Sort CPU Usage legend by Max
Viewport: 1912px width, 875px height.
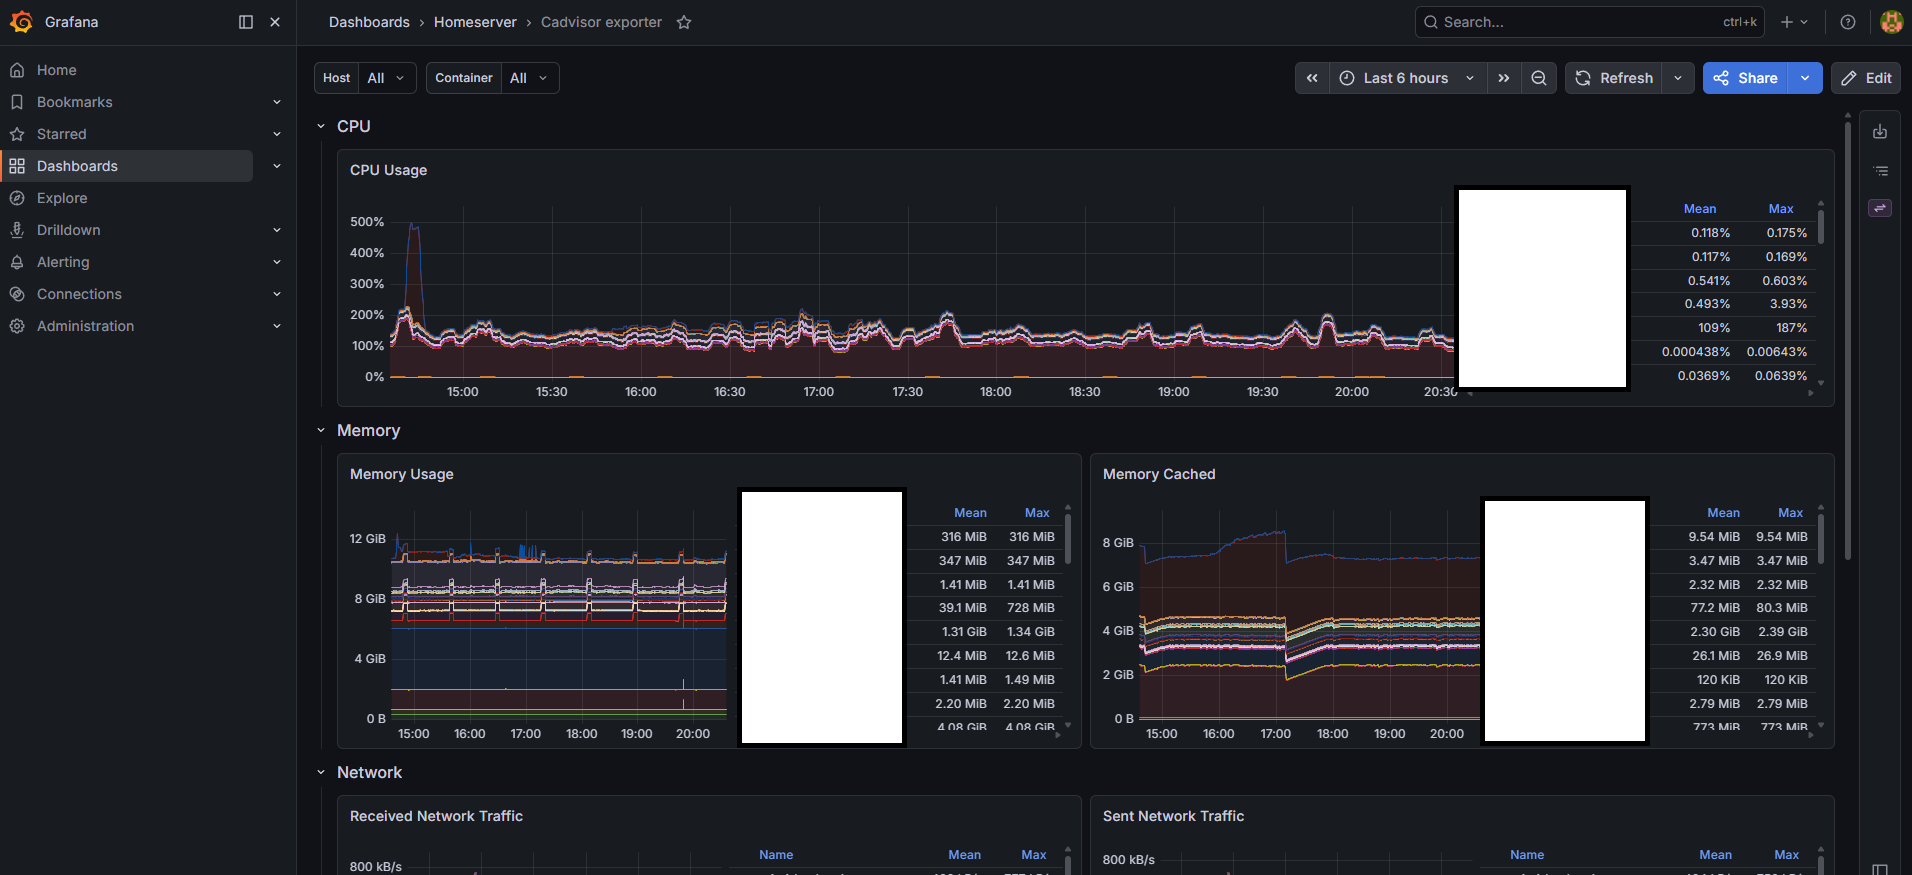[1781, 209]
